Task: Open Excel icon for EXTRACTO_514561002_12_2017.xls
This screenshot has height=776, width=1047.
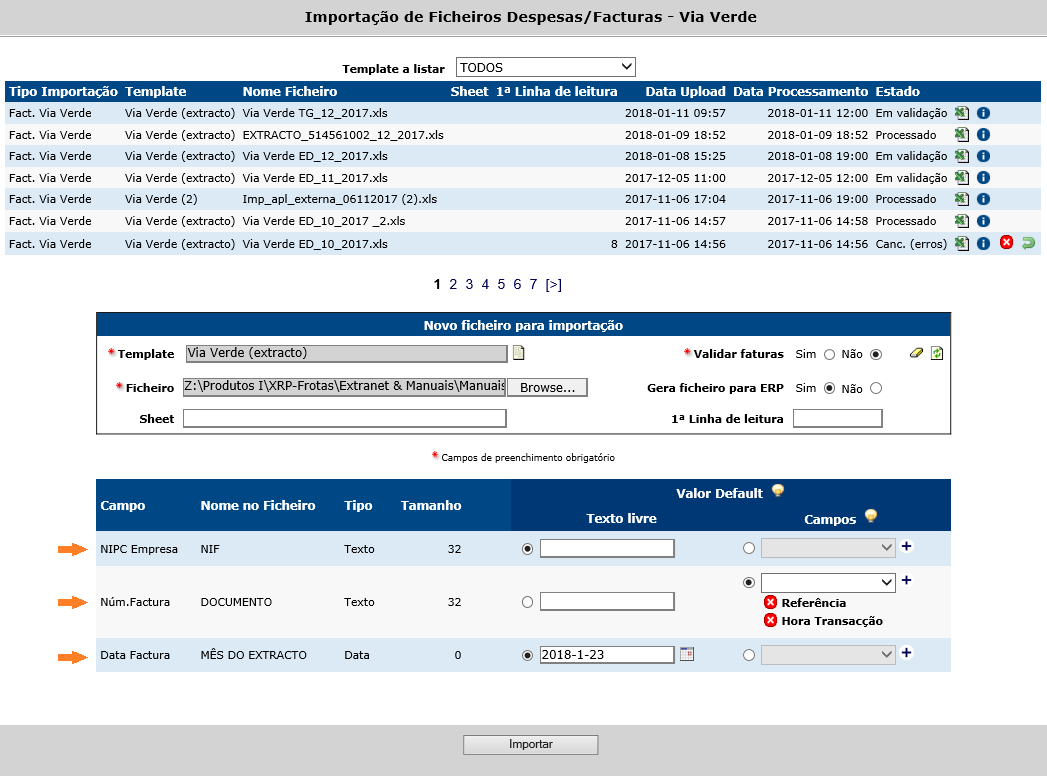Action: 962,134
